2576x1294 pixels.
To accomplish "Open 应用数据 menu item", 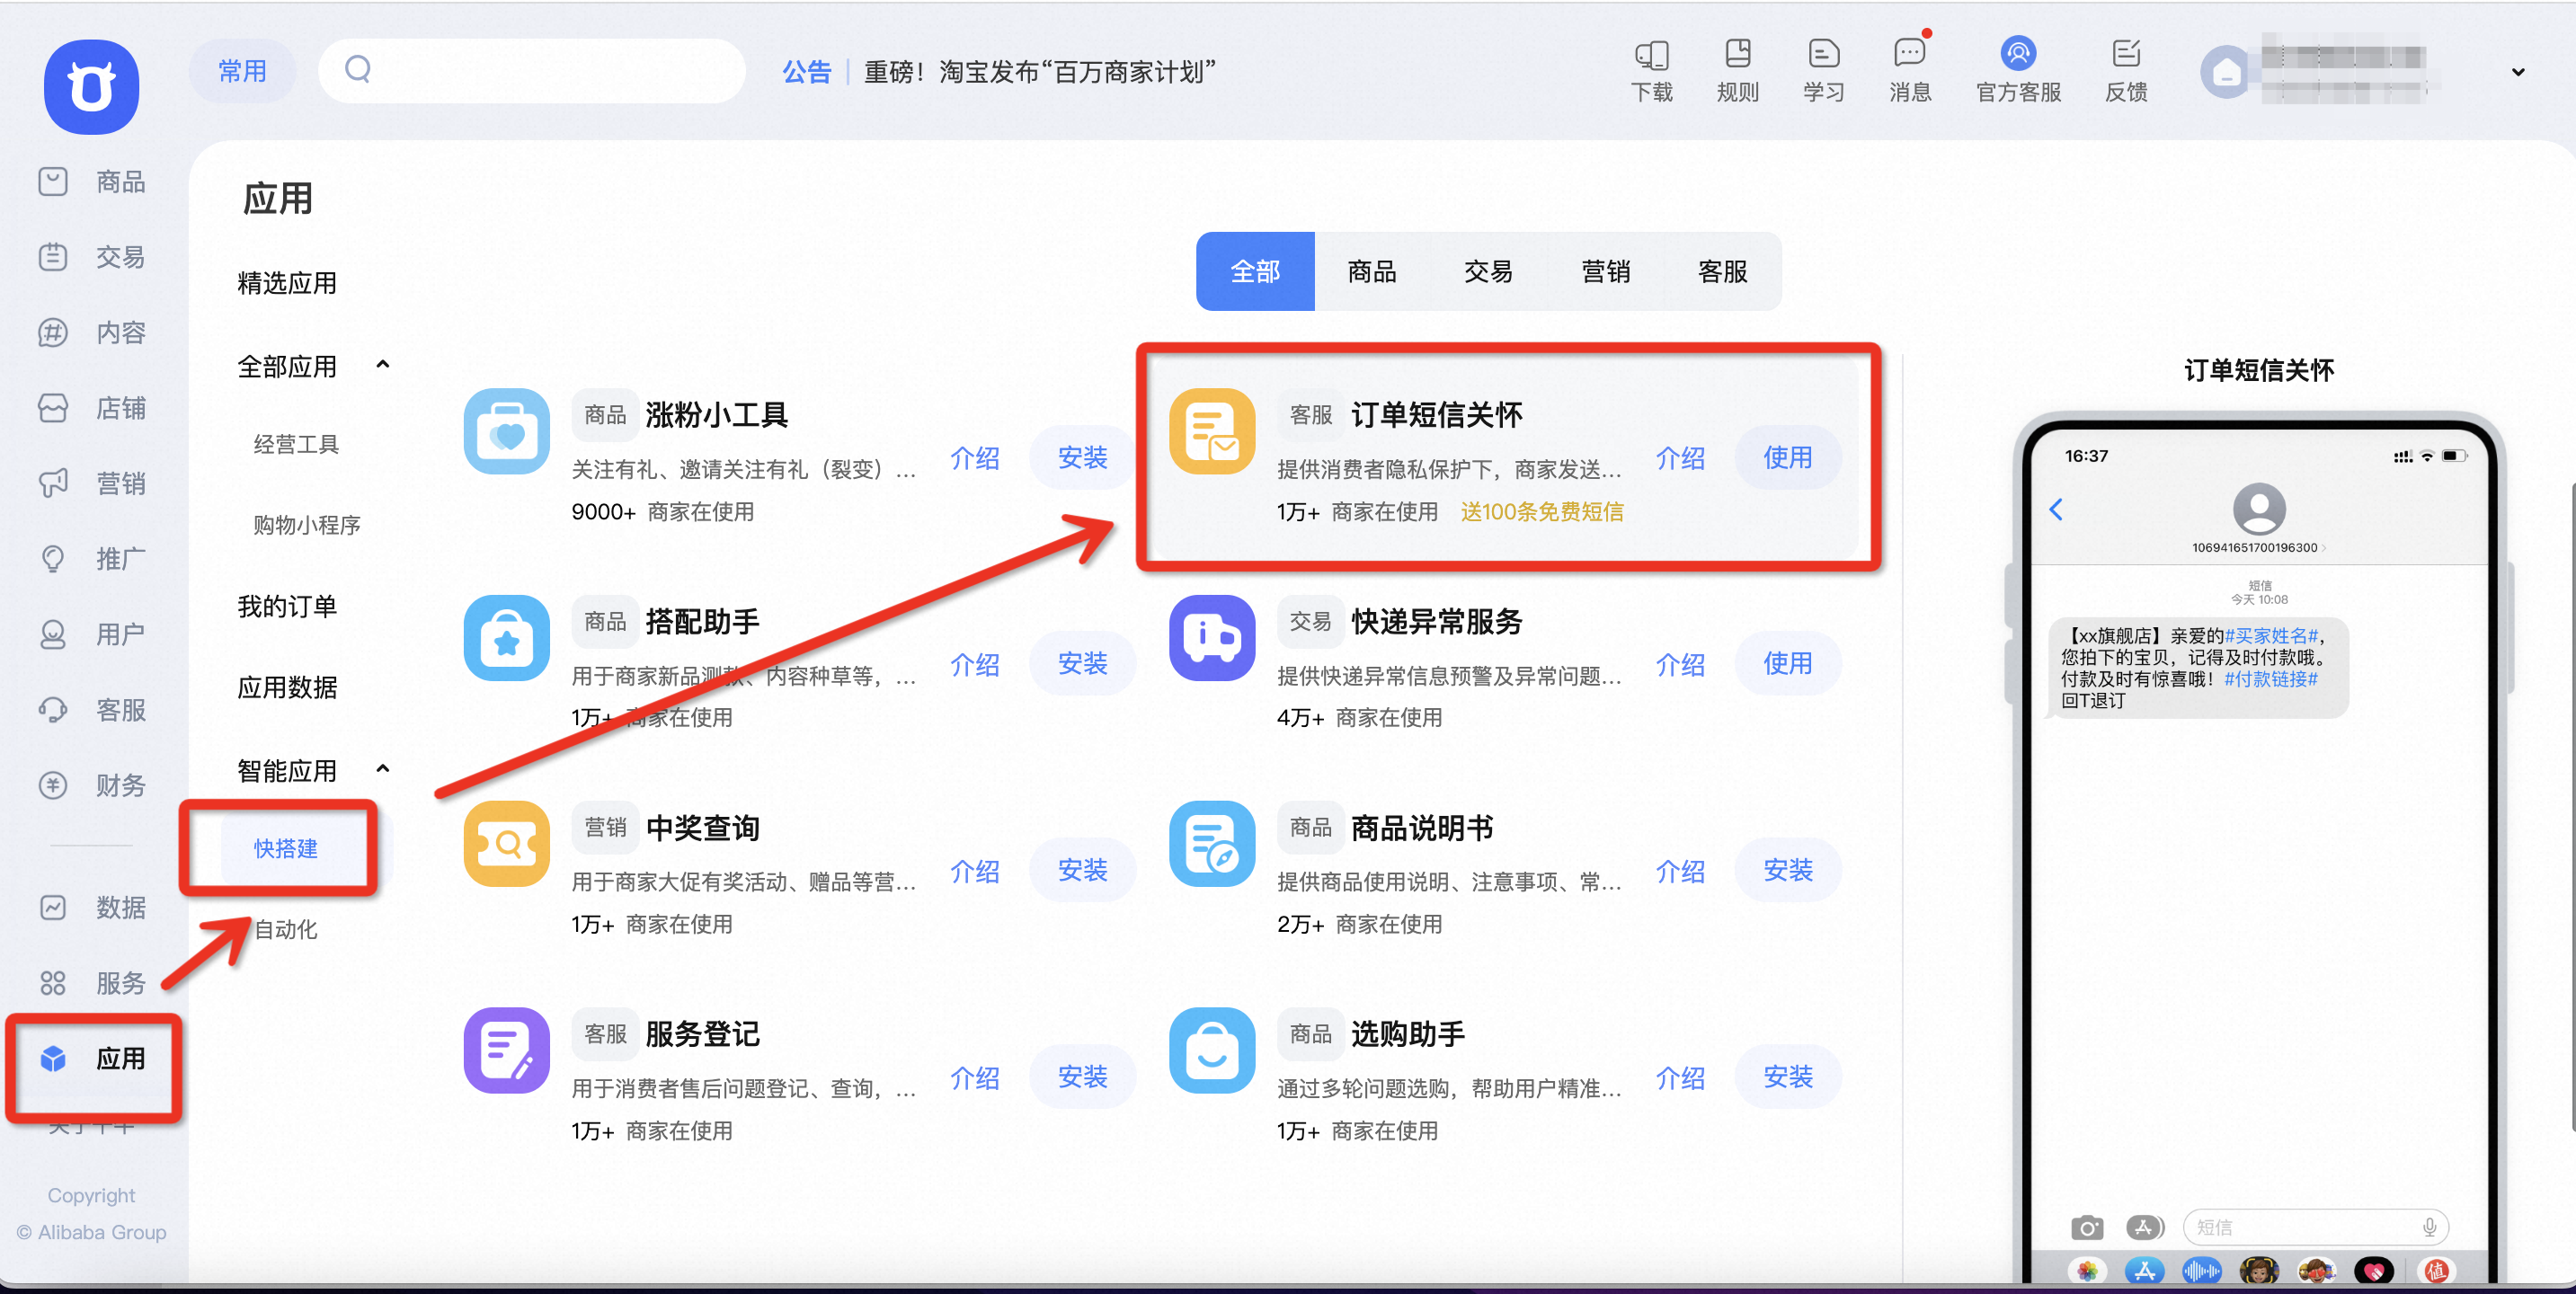I will point(287,688).
